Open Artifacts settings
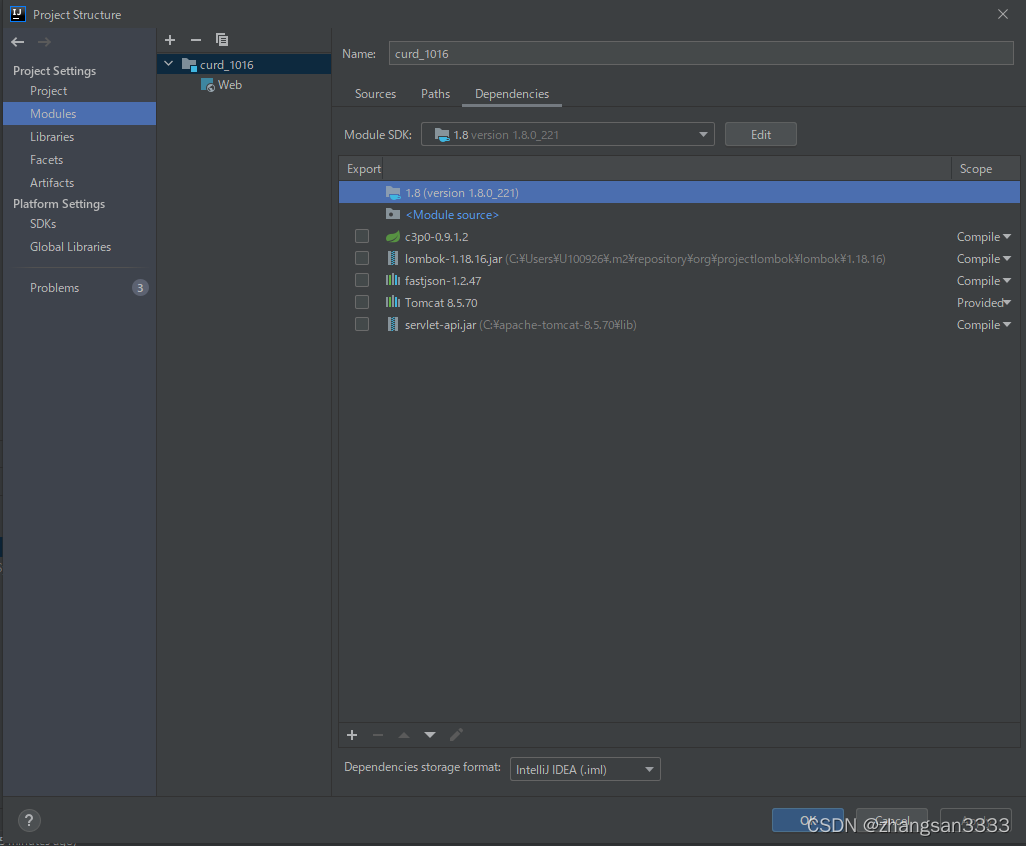 [52, 183]
